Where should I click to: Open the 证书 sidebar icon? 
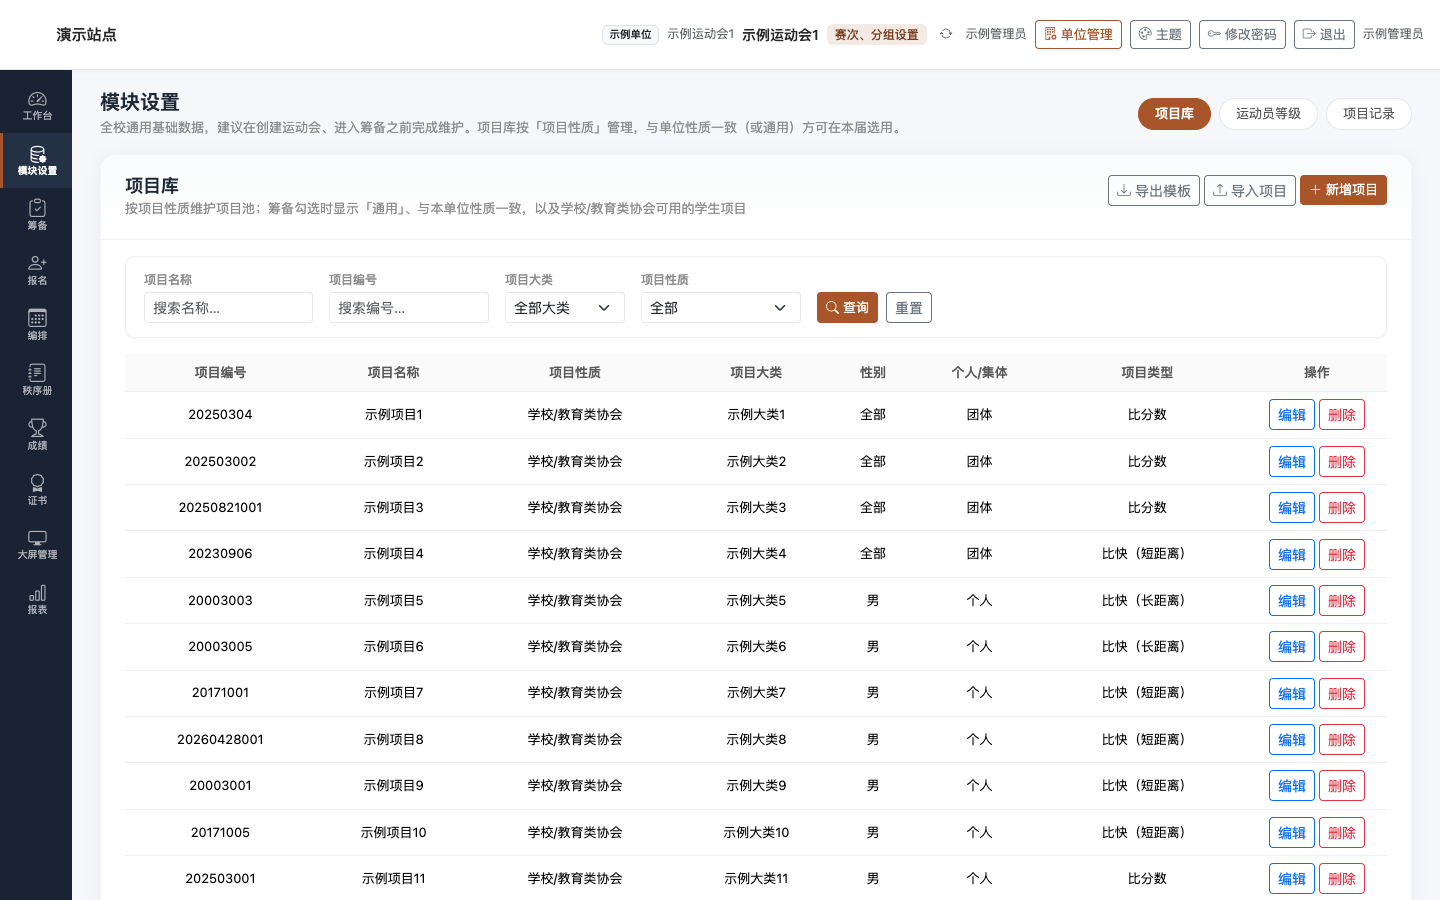37,490
